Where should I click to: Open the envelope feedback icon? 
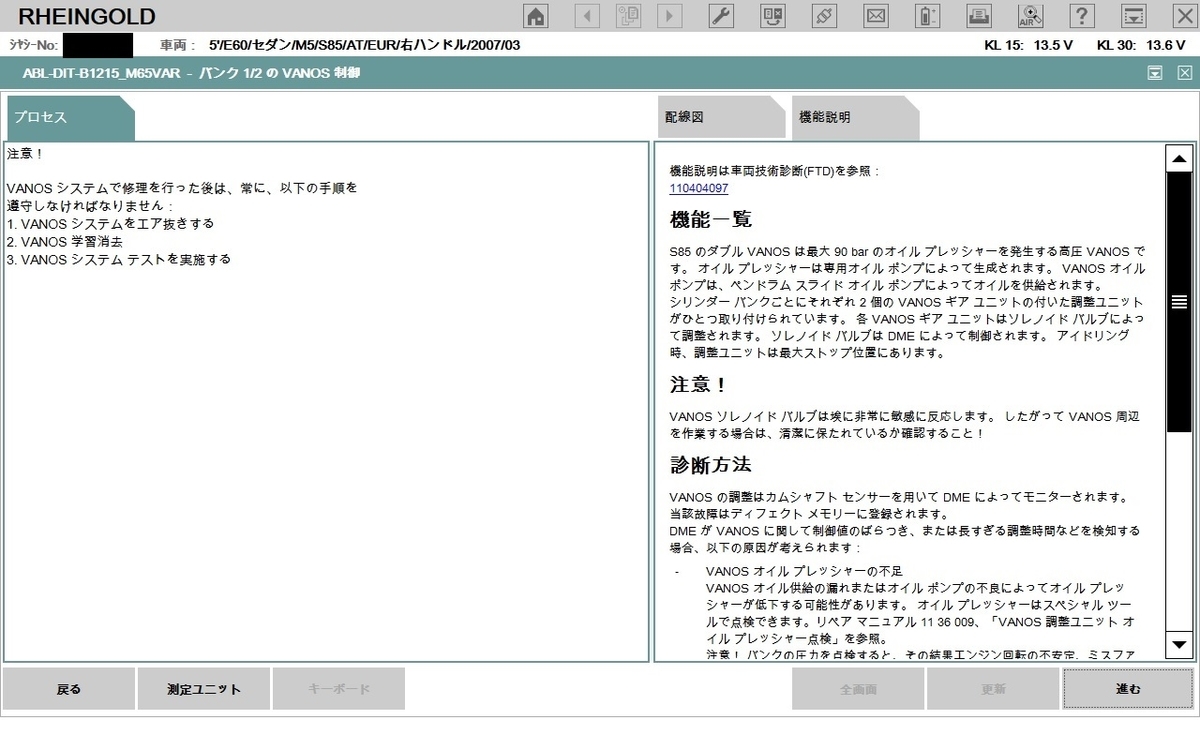[x=876, y=15]
